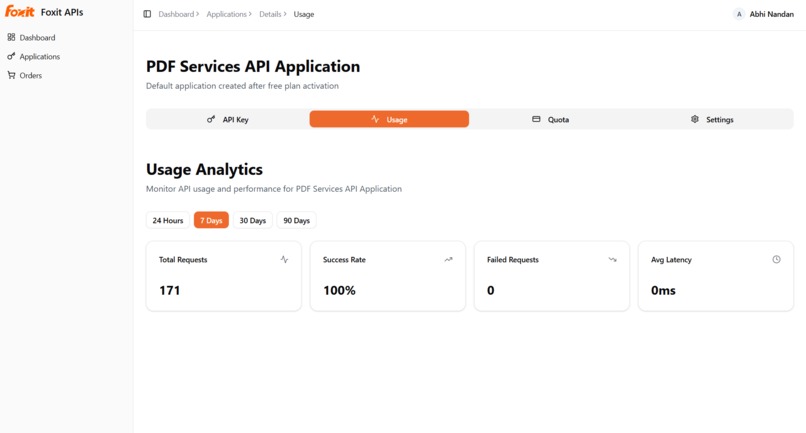
Task: Select the 24 Hours time range
Action: coord(168,220)
